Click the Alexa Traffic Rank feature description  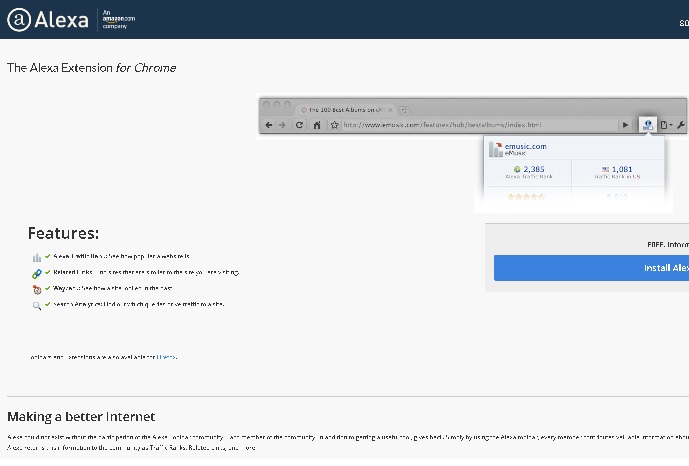(121, 256)
